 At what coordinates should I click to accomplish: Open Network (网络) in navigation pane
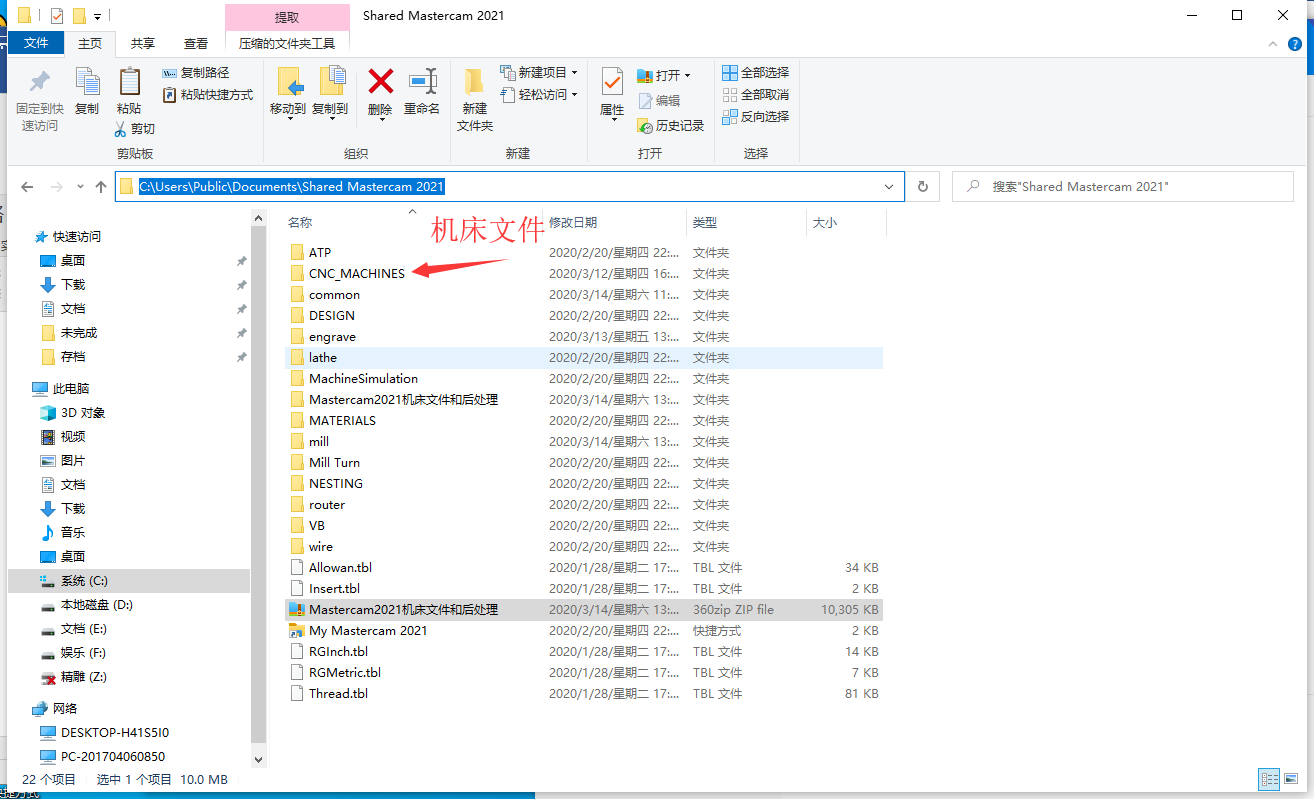[x=64, y=708]
